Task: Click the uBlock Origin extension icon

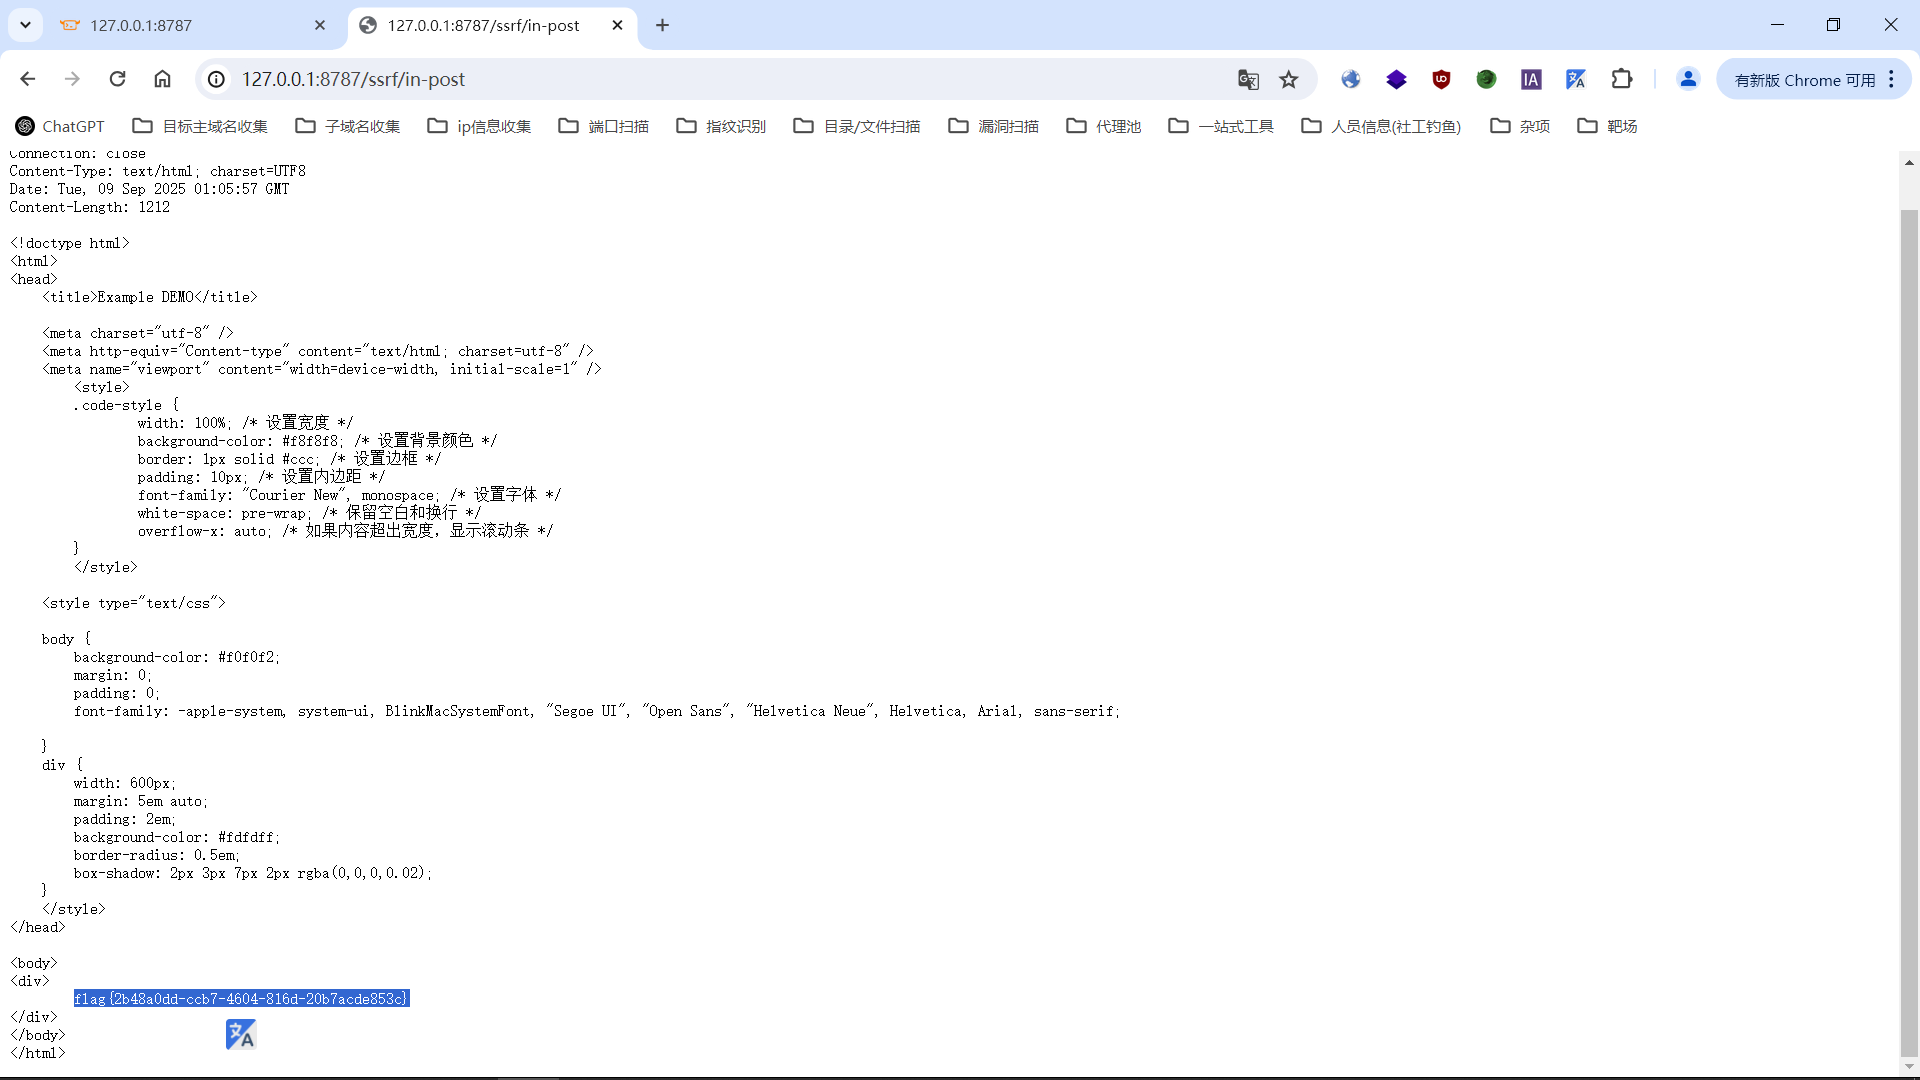Action: (1441, 80)
